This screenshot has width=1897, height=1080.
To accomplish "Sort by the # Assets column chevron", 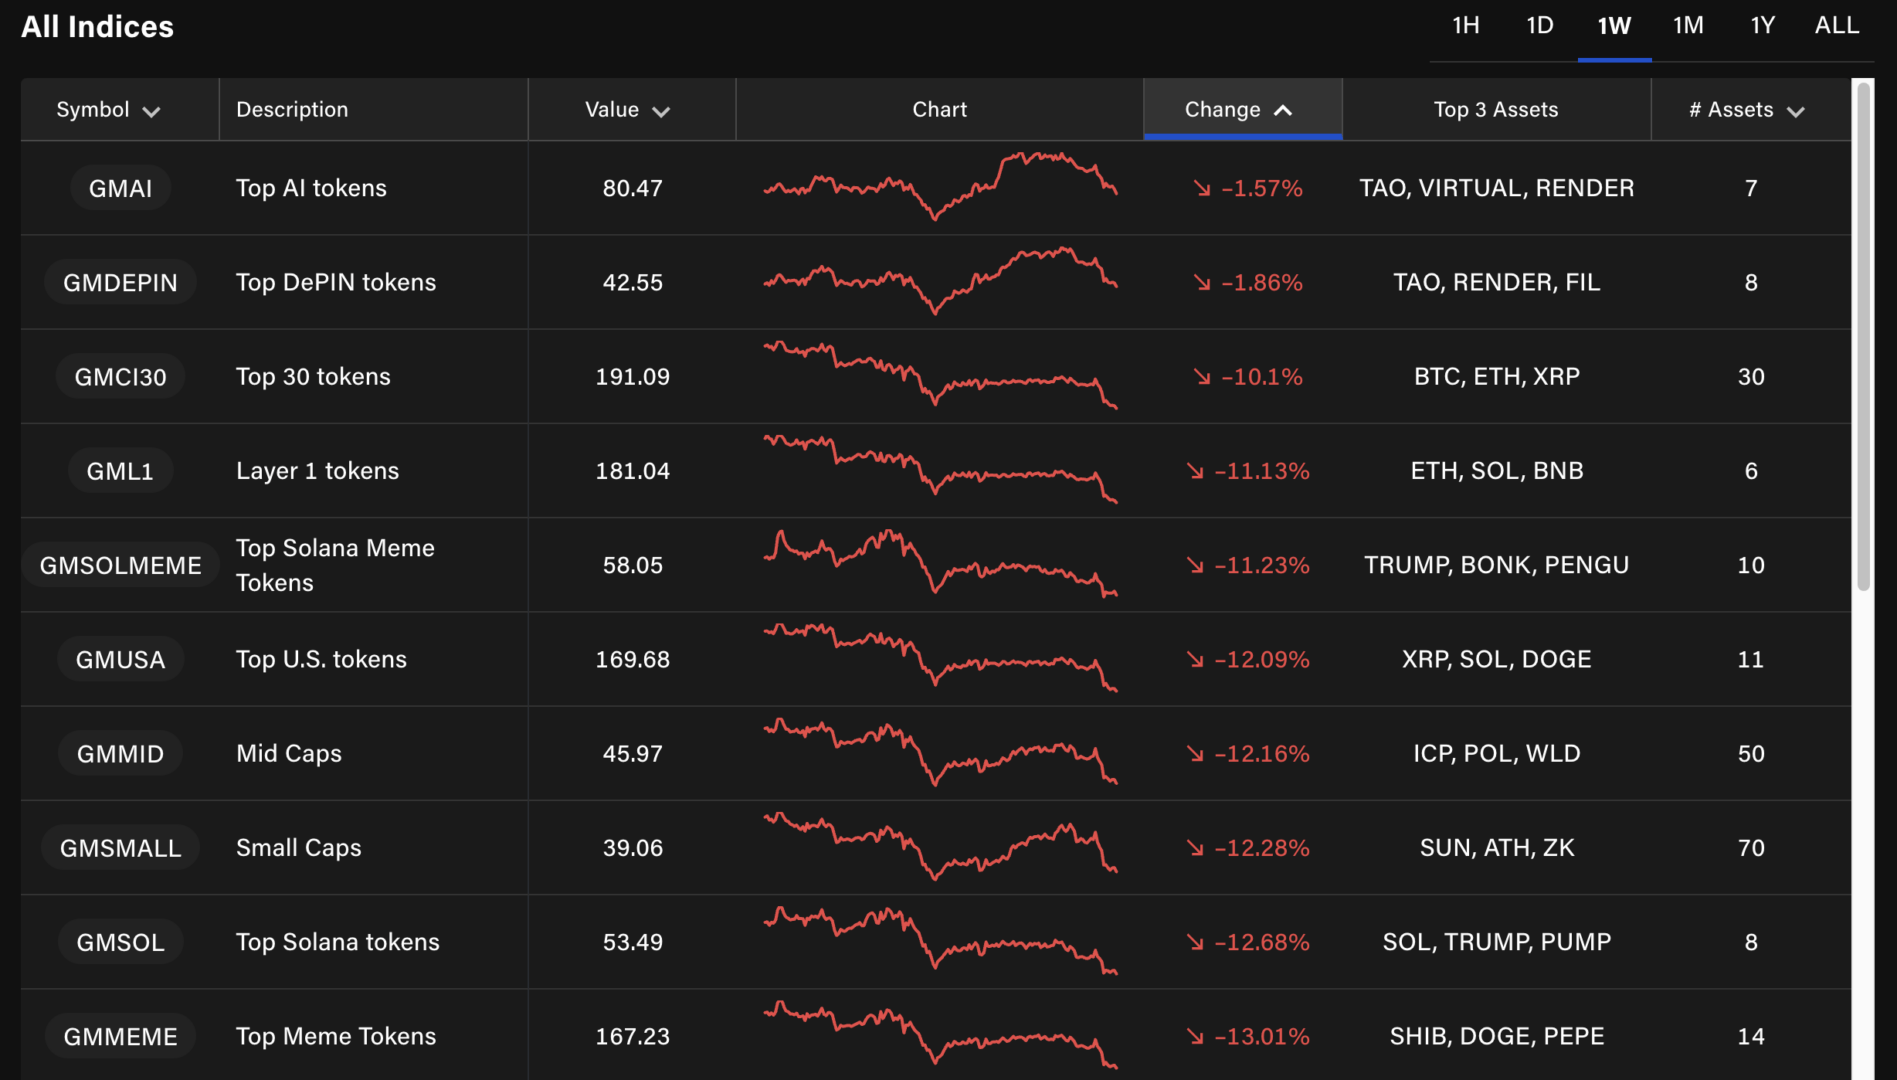I will 1795,111.
